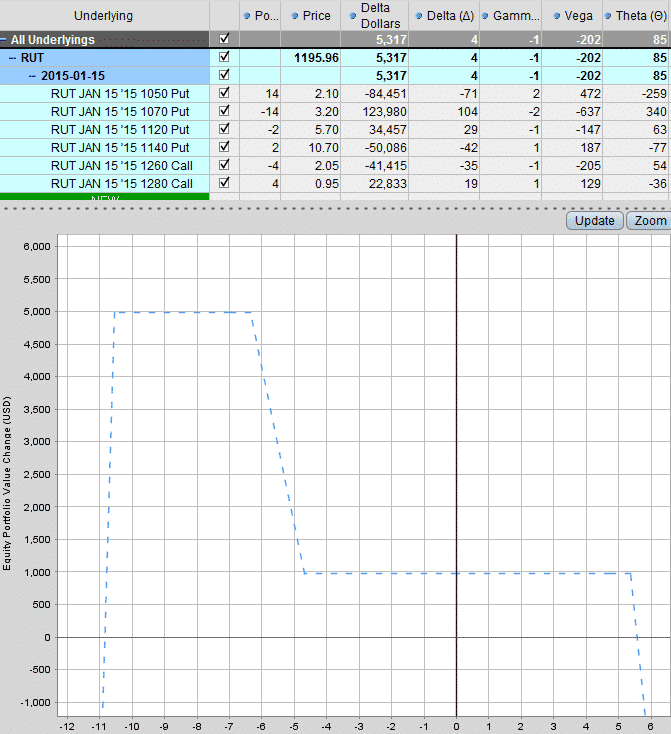Image resolution: width=671 pixels, height=734 pixels.
Task: Sort by the Delta (Δ) column header
Action: click(444, 15)
